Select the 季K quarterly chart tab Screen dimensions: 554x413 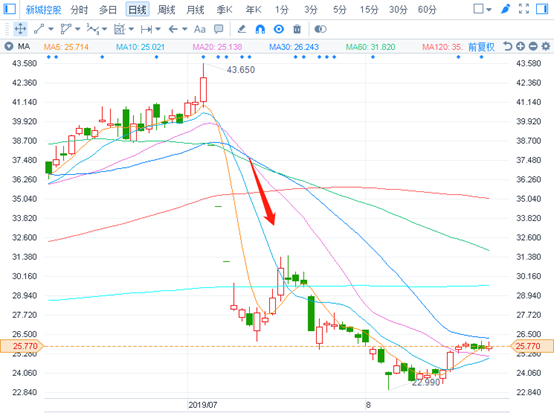click(224, 10)
